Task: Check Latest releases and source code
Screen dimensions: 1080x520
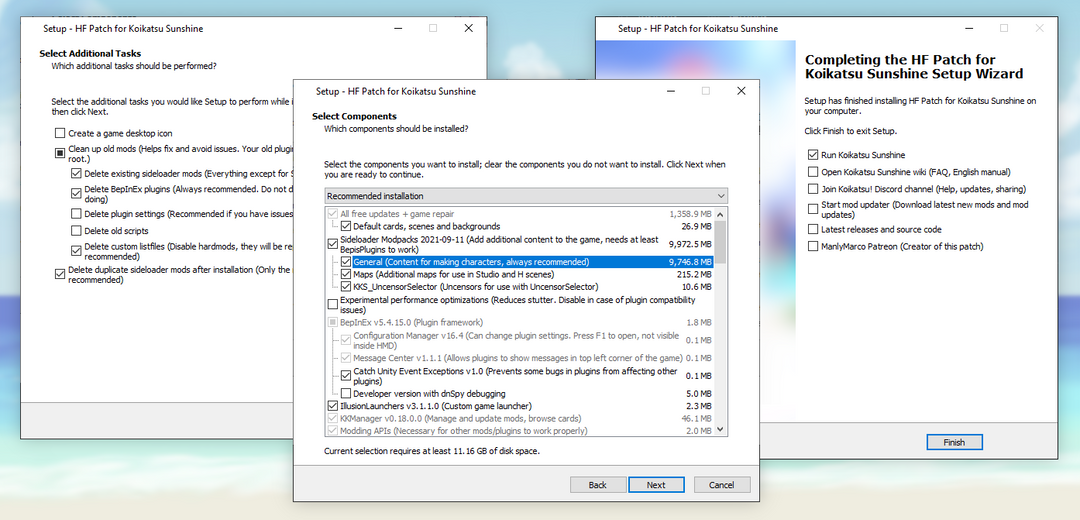Action: tap(813, 229)
